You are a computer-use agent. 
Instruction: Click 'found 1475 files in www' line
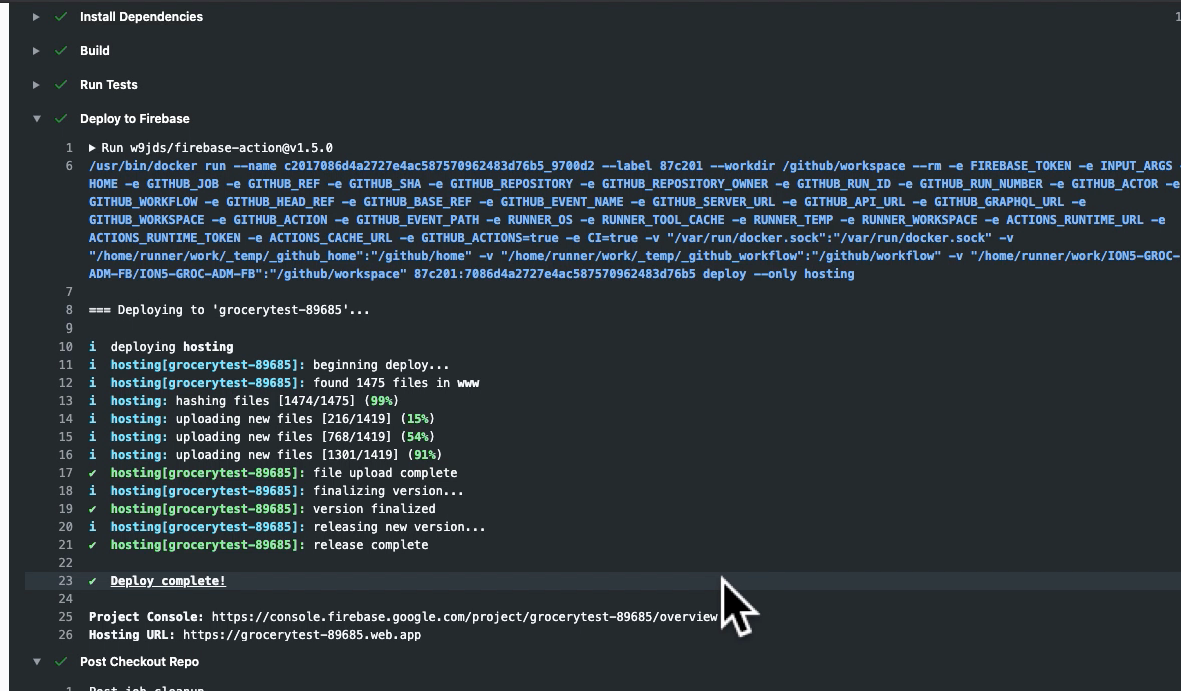pos(396,383)
